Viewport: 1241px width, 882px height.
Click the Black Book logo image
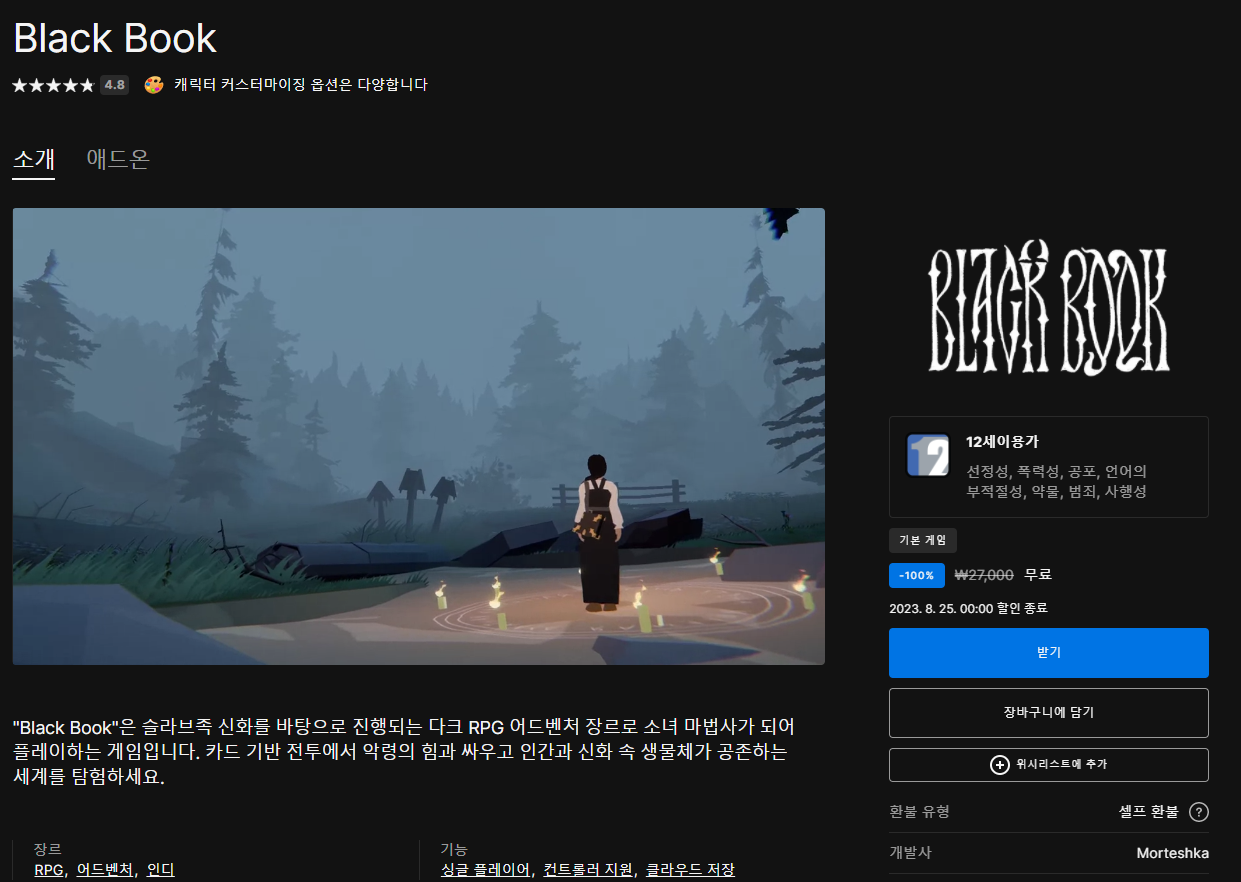click(x=1048, y=308)
